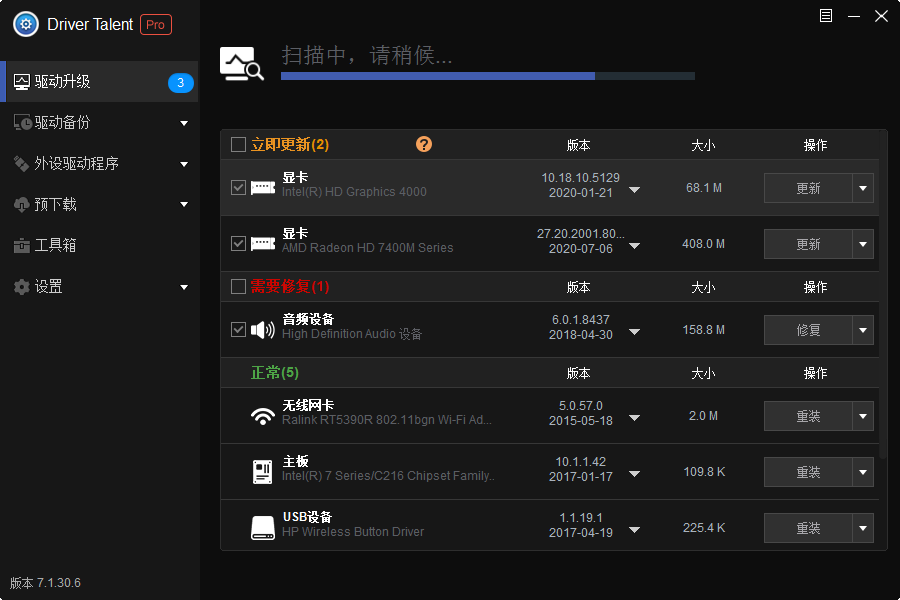
Task: Open action arrow beside Intel HD Graphics 更新
Action: [x=863, y=188]
